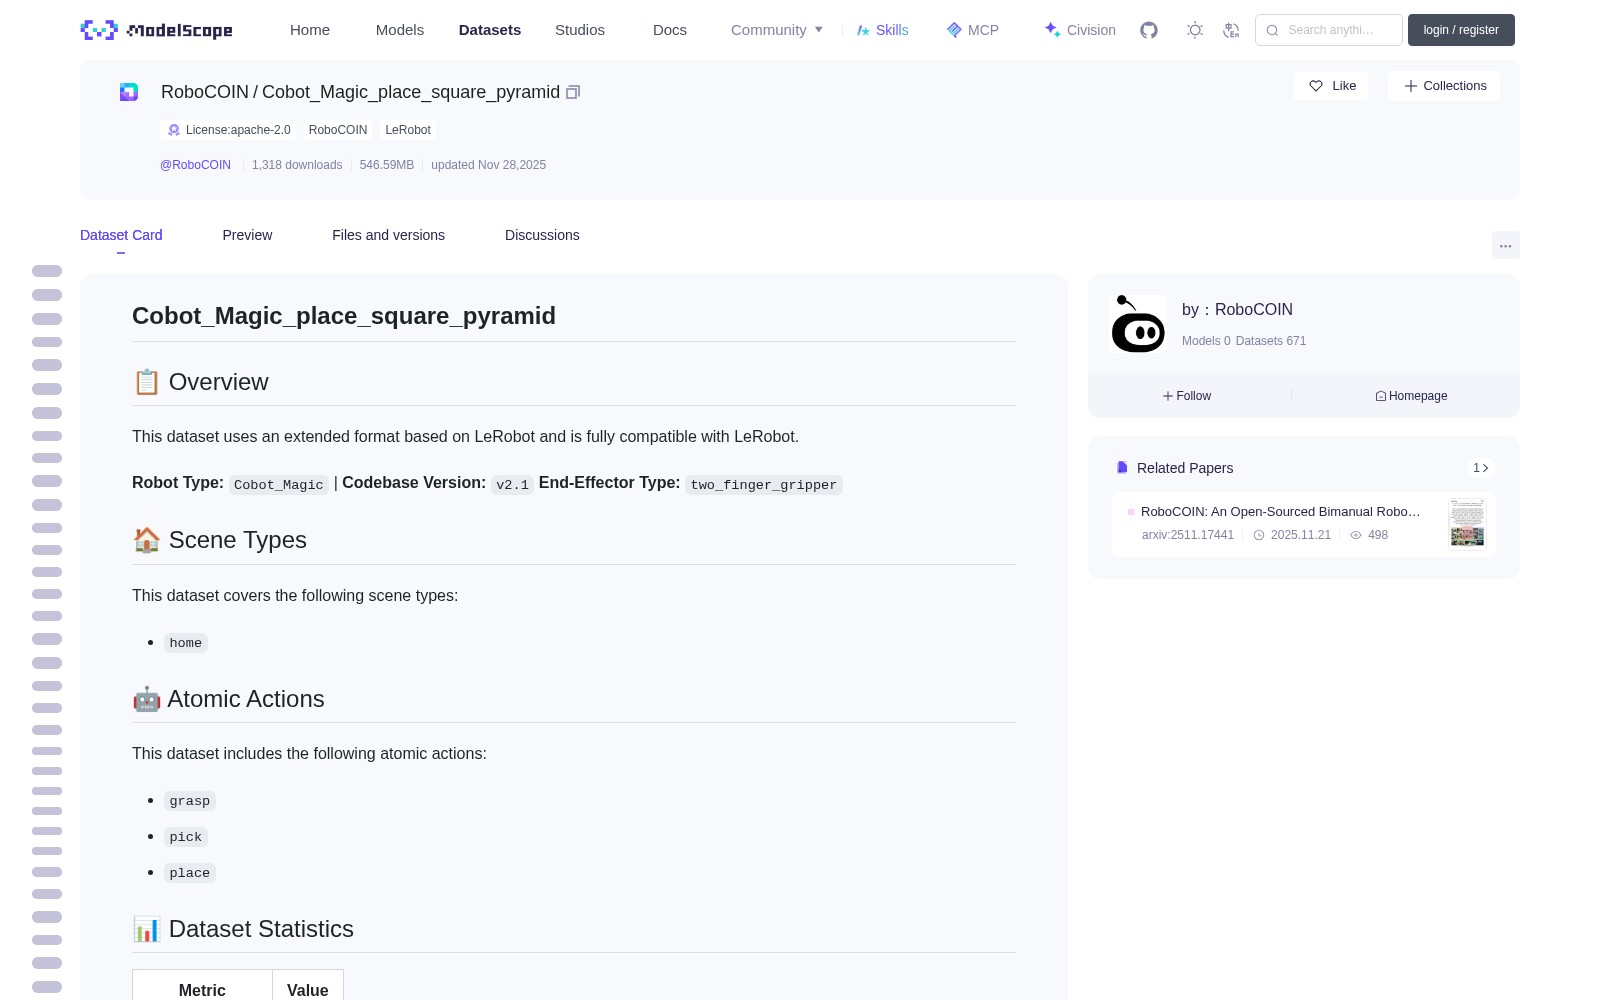Go to Home in navigation
This screenshot has height=1000, width=1600.
pos(310,30)
